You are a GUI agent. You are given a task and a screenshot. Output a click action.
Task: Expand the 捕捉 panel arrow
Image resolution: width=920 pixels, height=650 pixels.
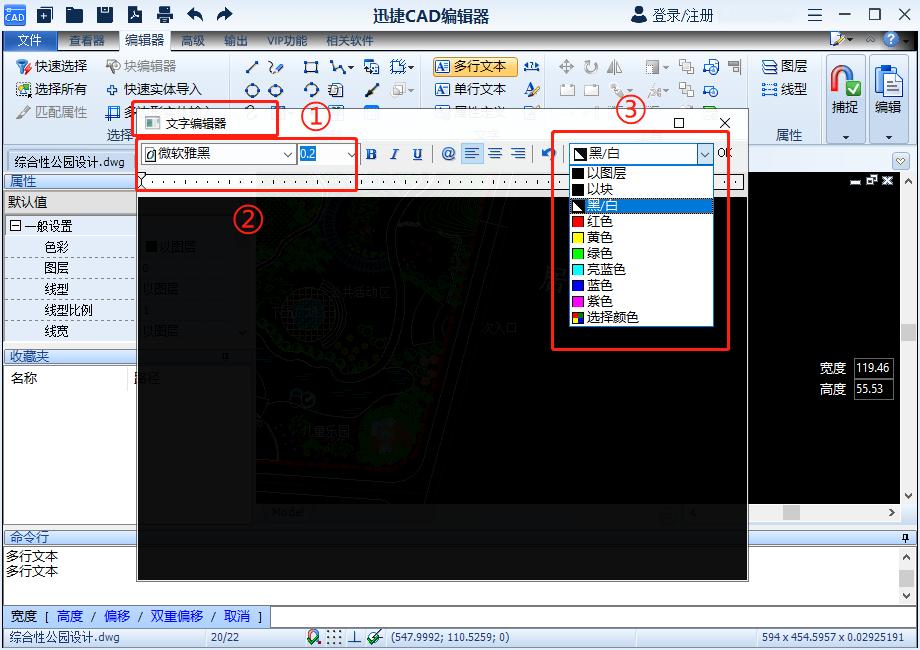coord(845,137)
